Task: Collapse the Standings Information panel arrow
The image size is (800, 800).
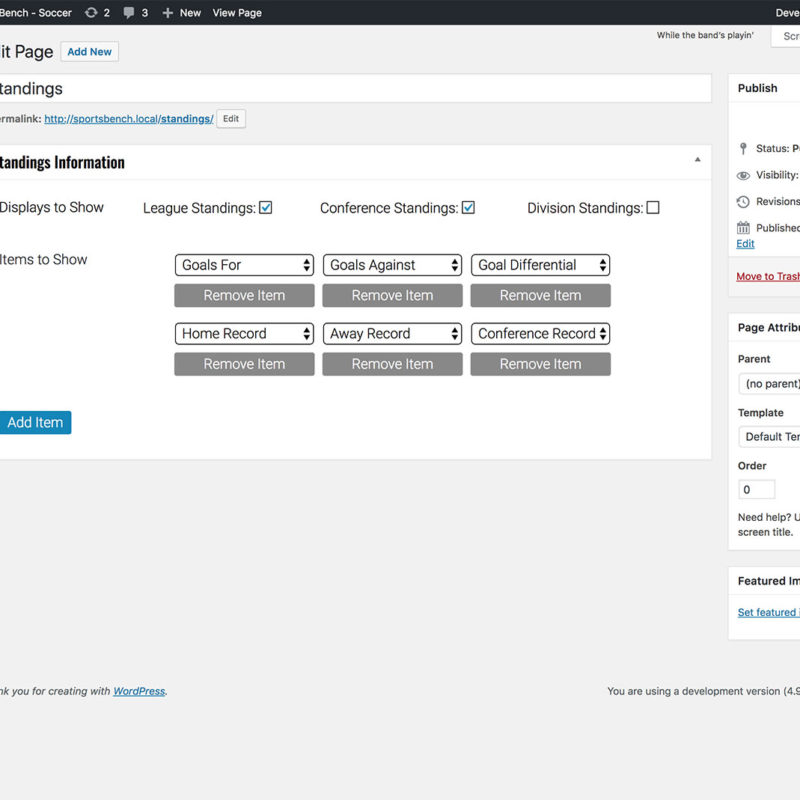Action: click(x=697, y=160)
